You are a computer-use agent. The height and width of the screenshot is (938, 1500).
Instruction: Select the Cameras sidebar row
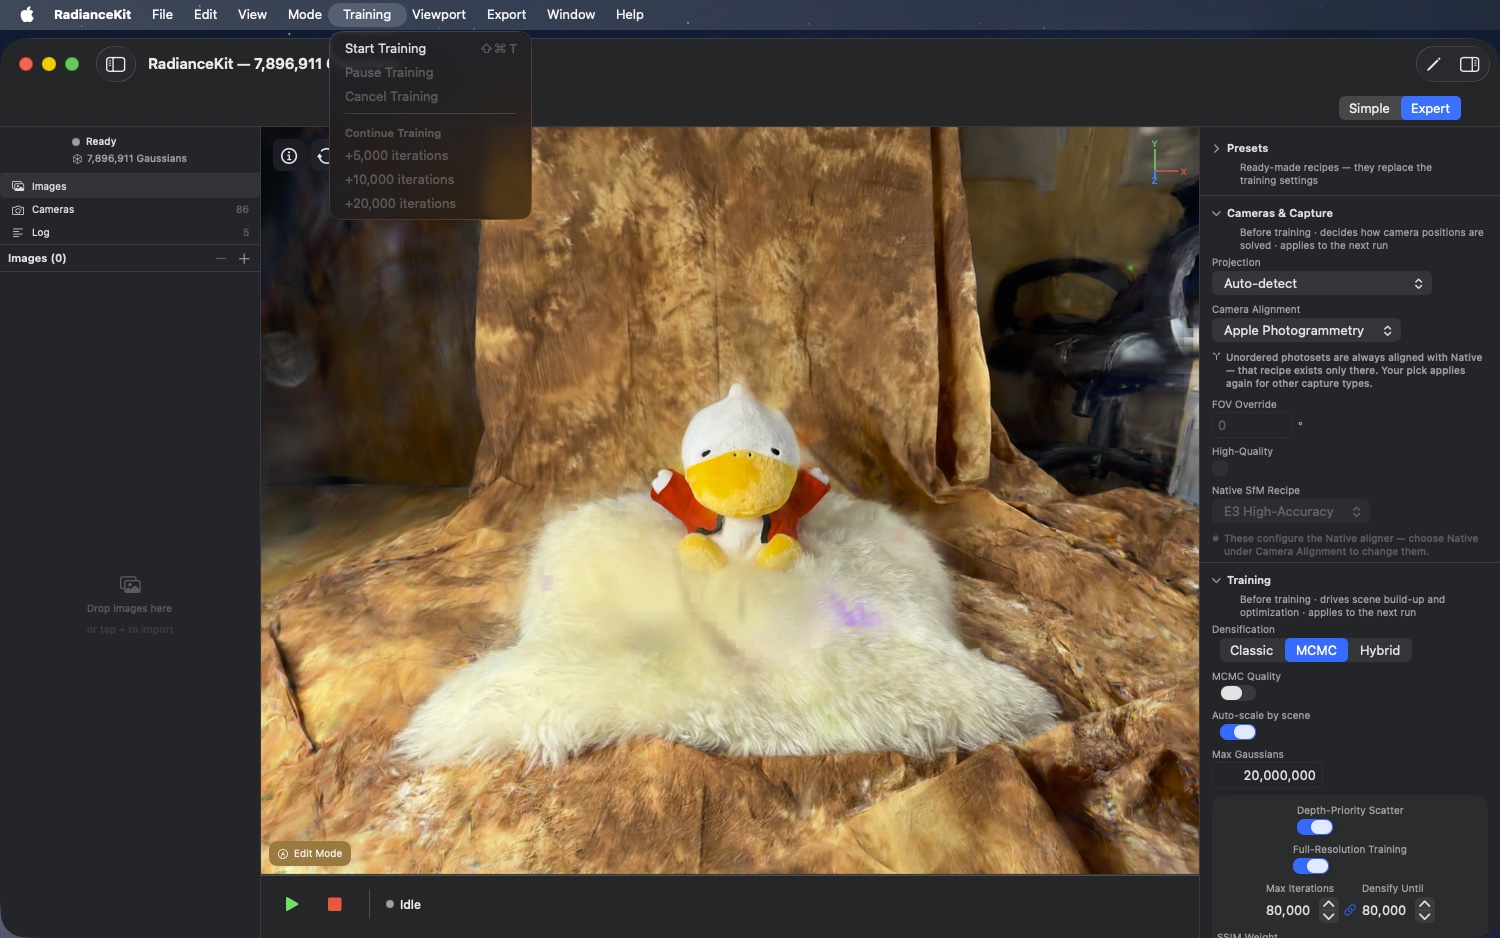click(130, 210)
